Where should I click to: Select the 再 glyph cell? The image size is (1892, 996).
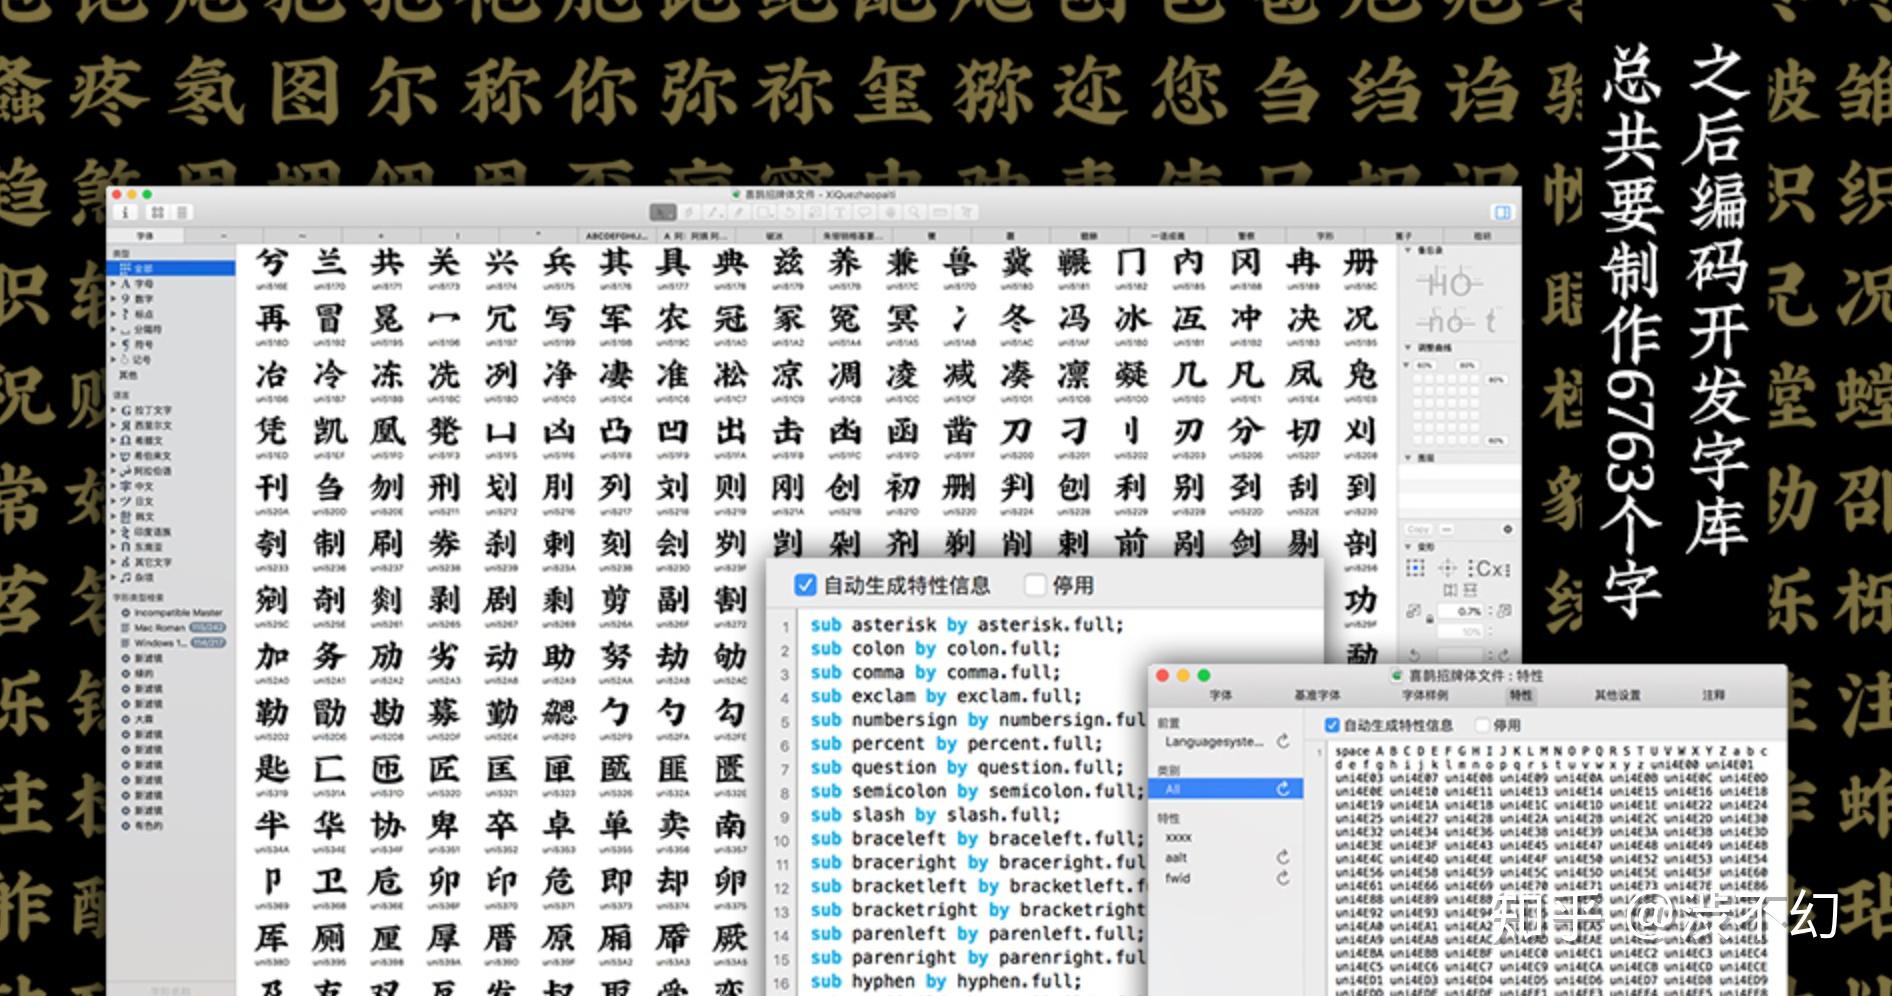[272, 324]
